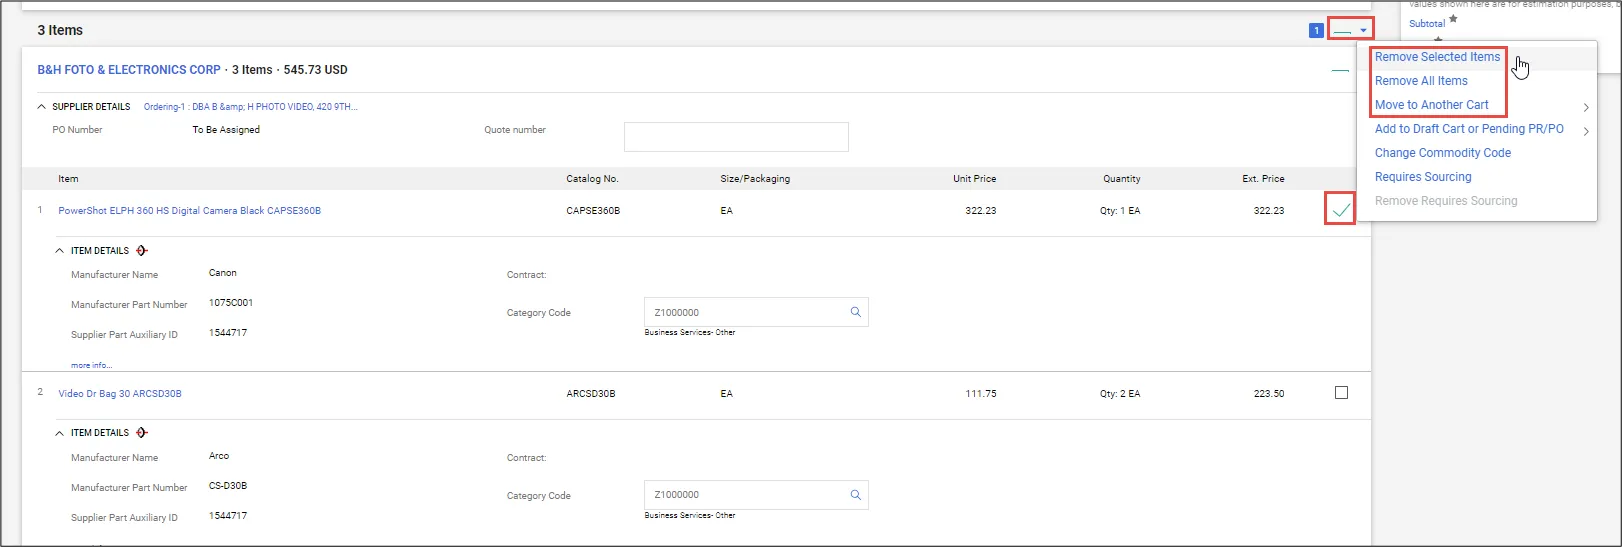Click the 3 Items cart heading

(60, 31)
